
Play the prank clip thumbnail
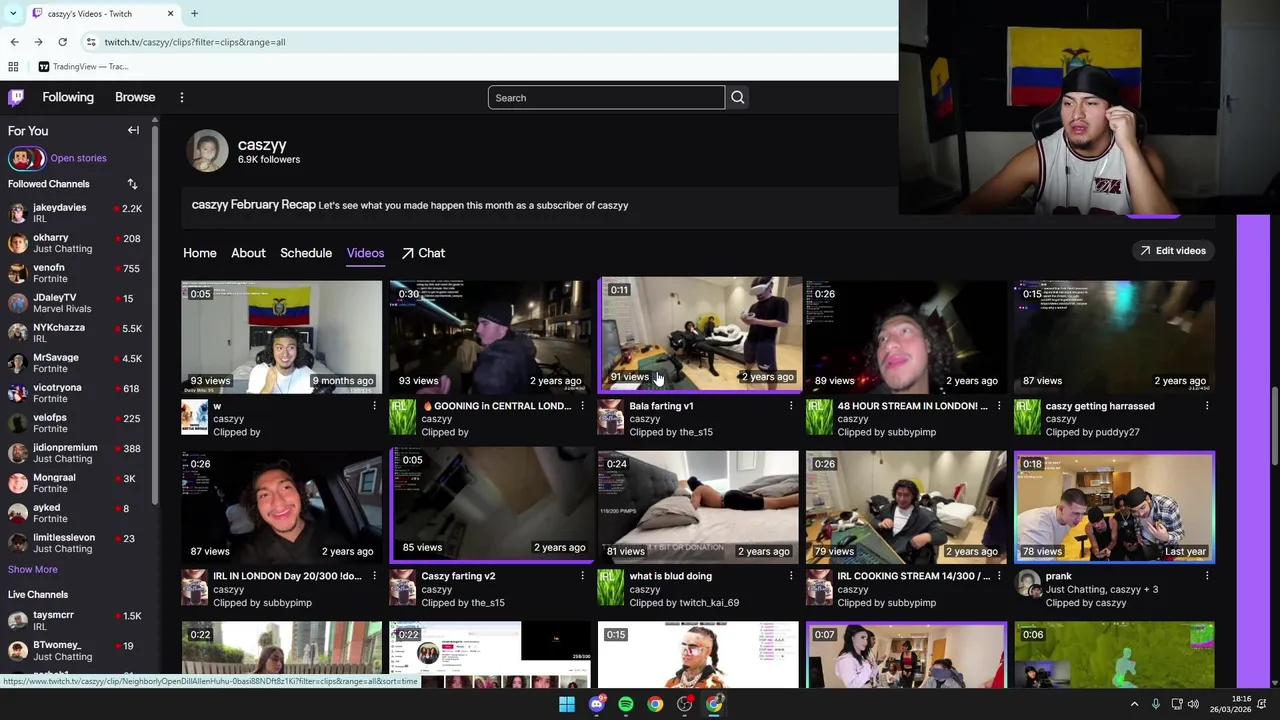1115,507
